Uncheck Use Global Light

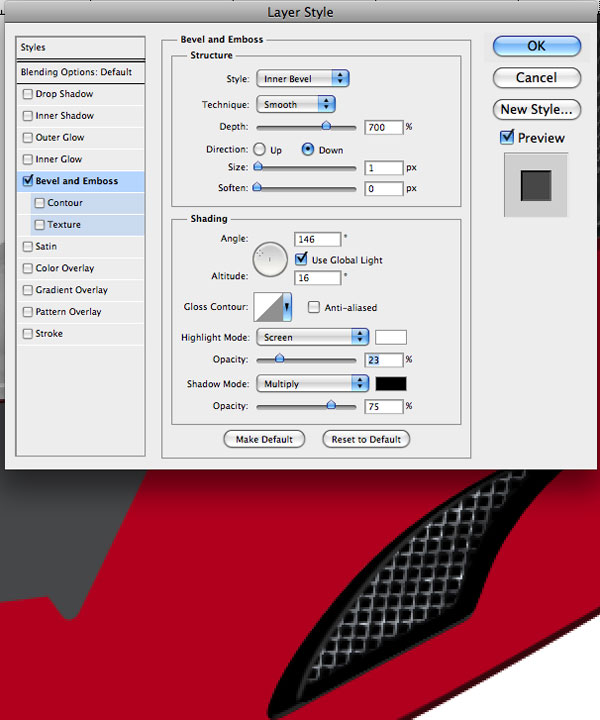tap(301, 259)
